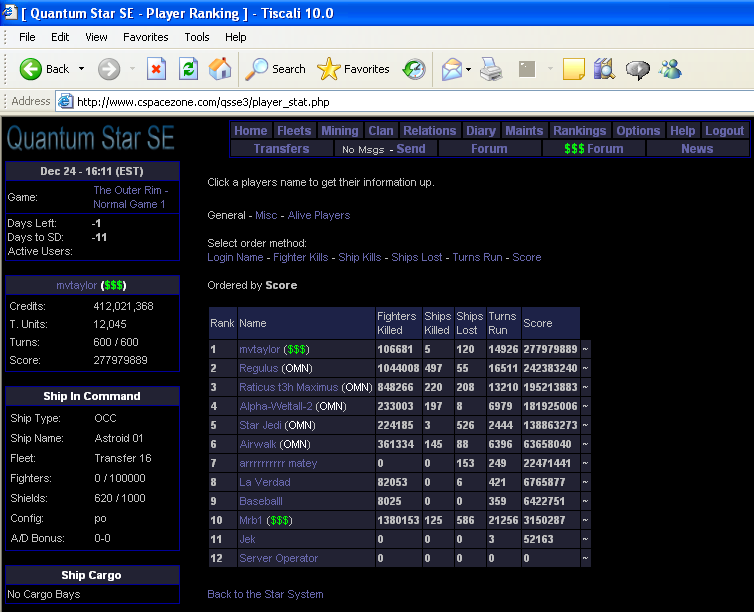Expand the Forward button dropdown arrow
Viewport: 754px width, 612px height.
(131, 69)
